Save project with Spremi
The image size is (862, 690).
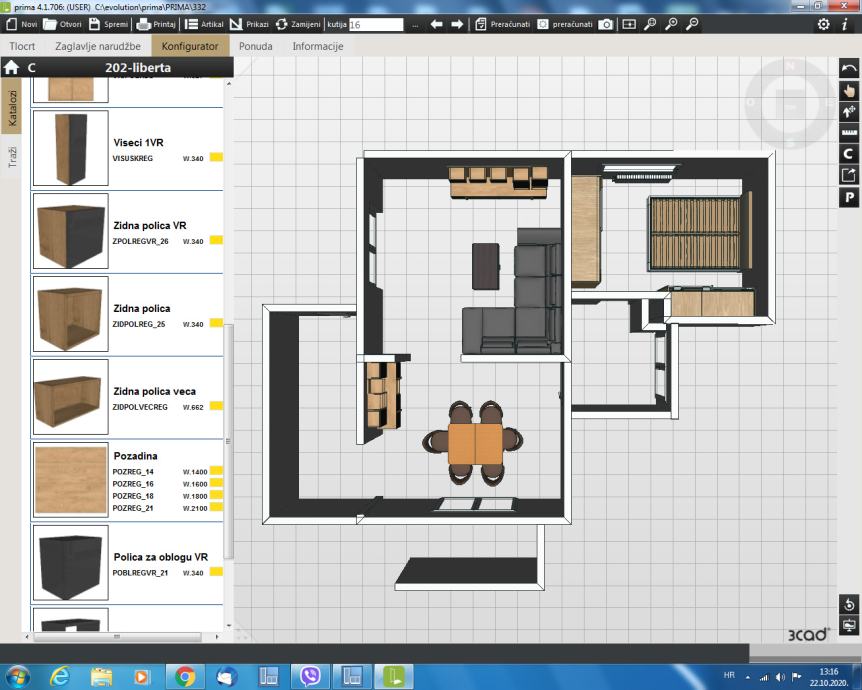tap(108, 24)
